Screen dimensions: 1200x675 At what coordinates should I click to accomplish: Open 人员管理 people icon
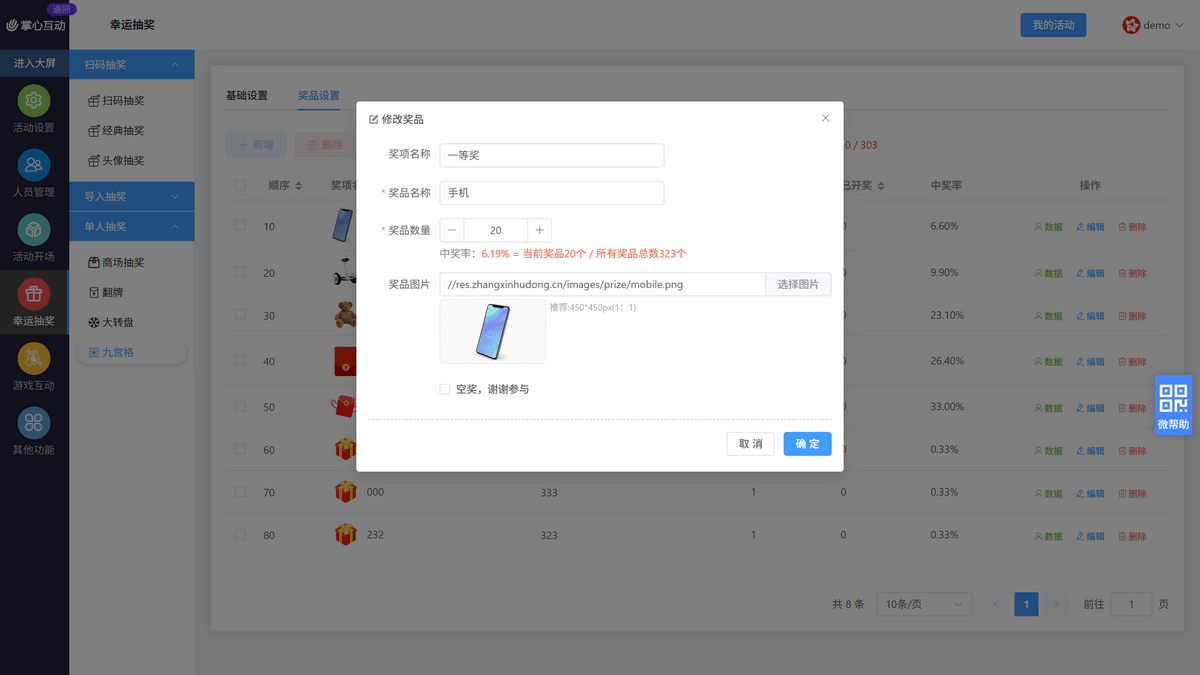pyautogui.click(x=34, y=165)
